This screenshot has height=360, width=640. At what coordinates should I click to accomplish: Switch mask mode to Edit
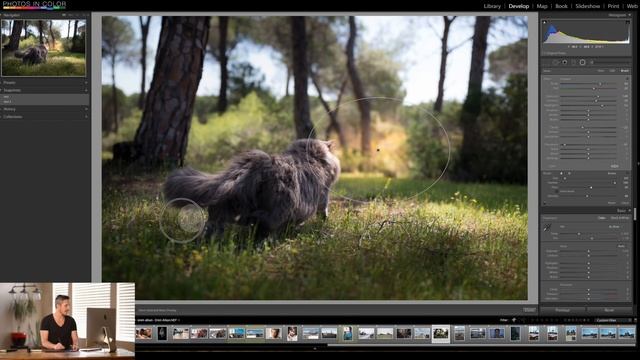coord(612,71)
